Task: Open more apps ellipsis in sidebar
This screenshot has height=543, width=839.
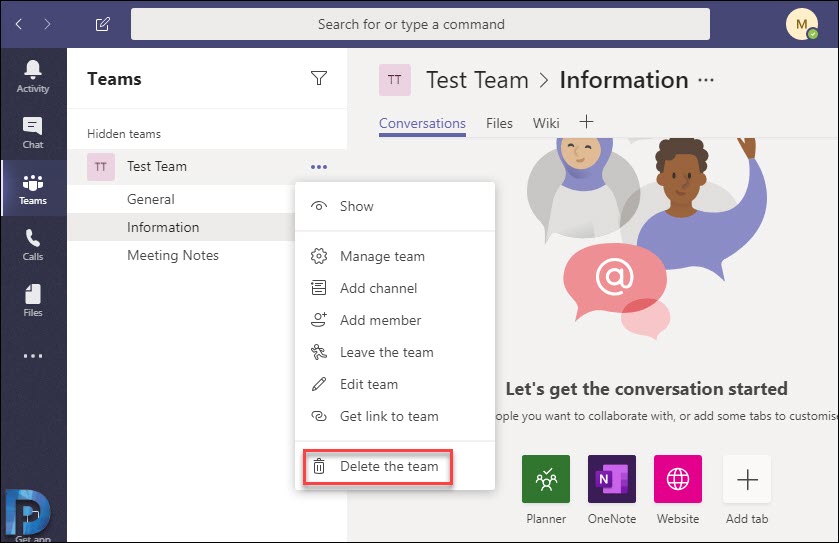Action: [33, 356]
